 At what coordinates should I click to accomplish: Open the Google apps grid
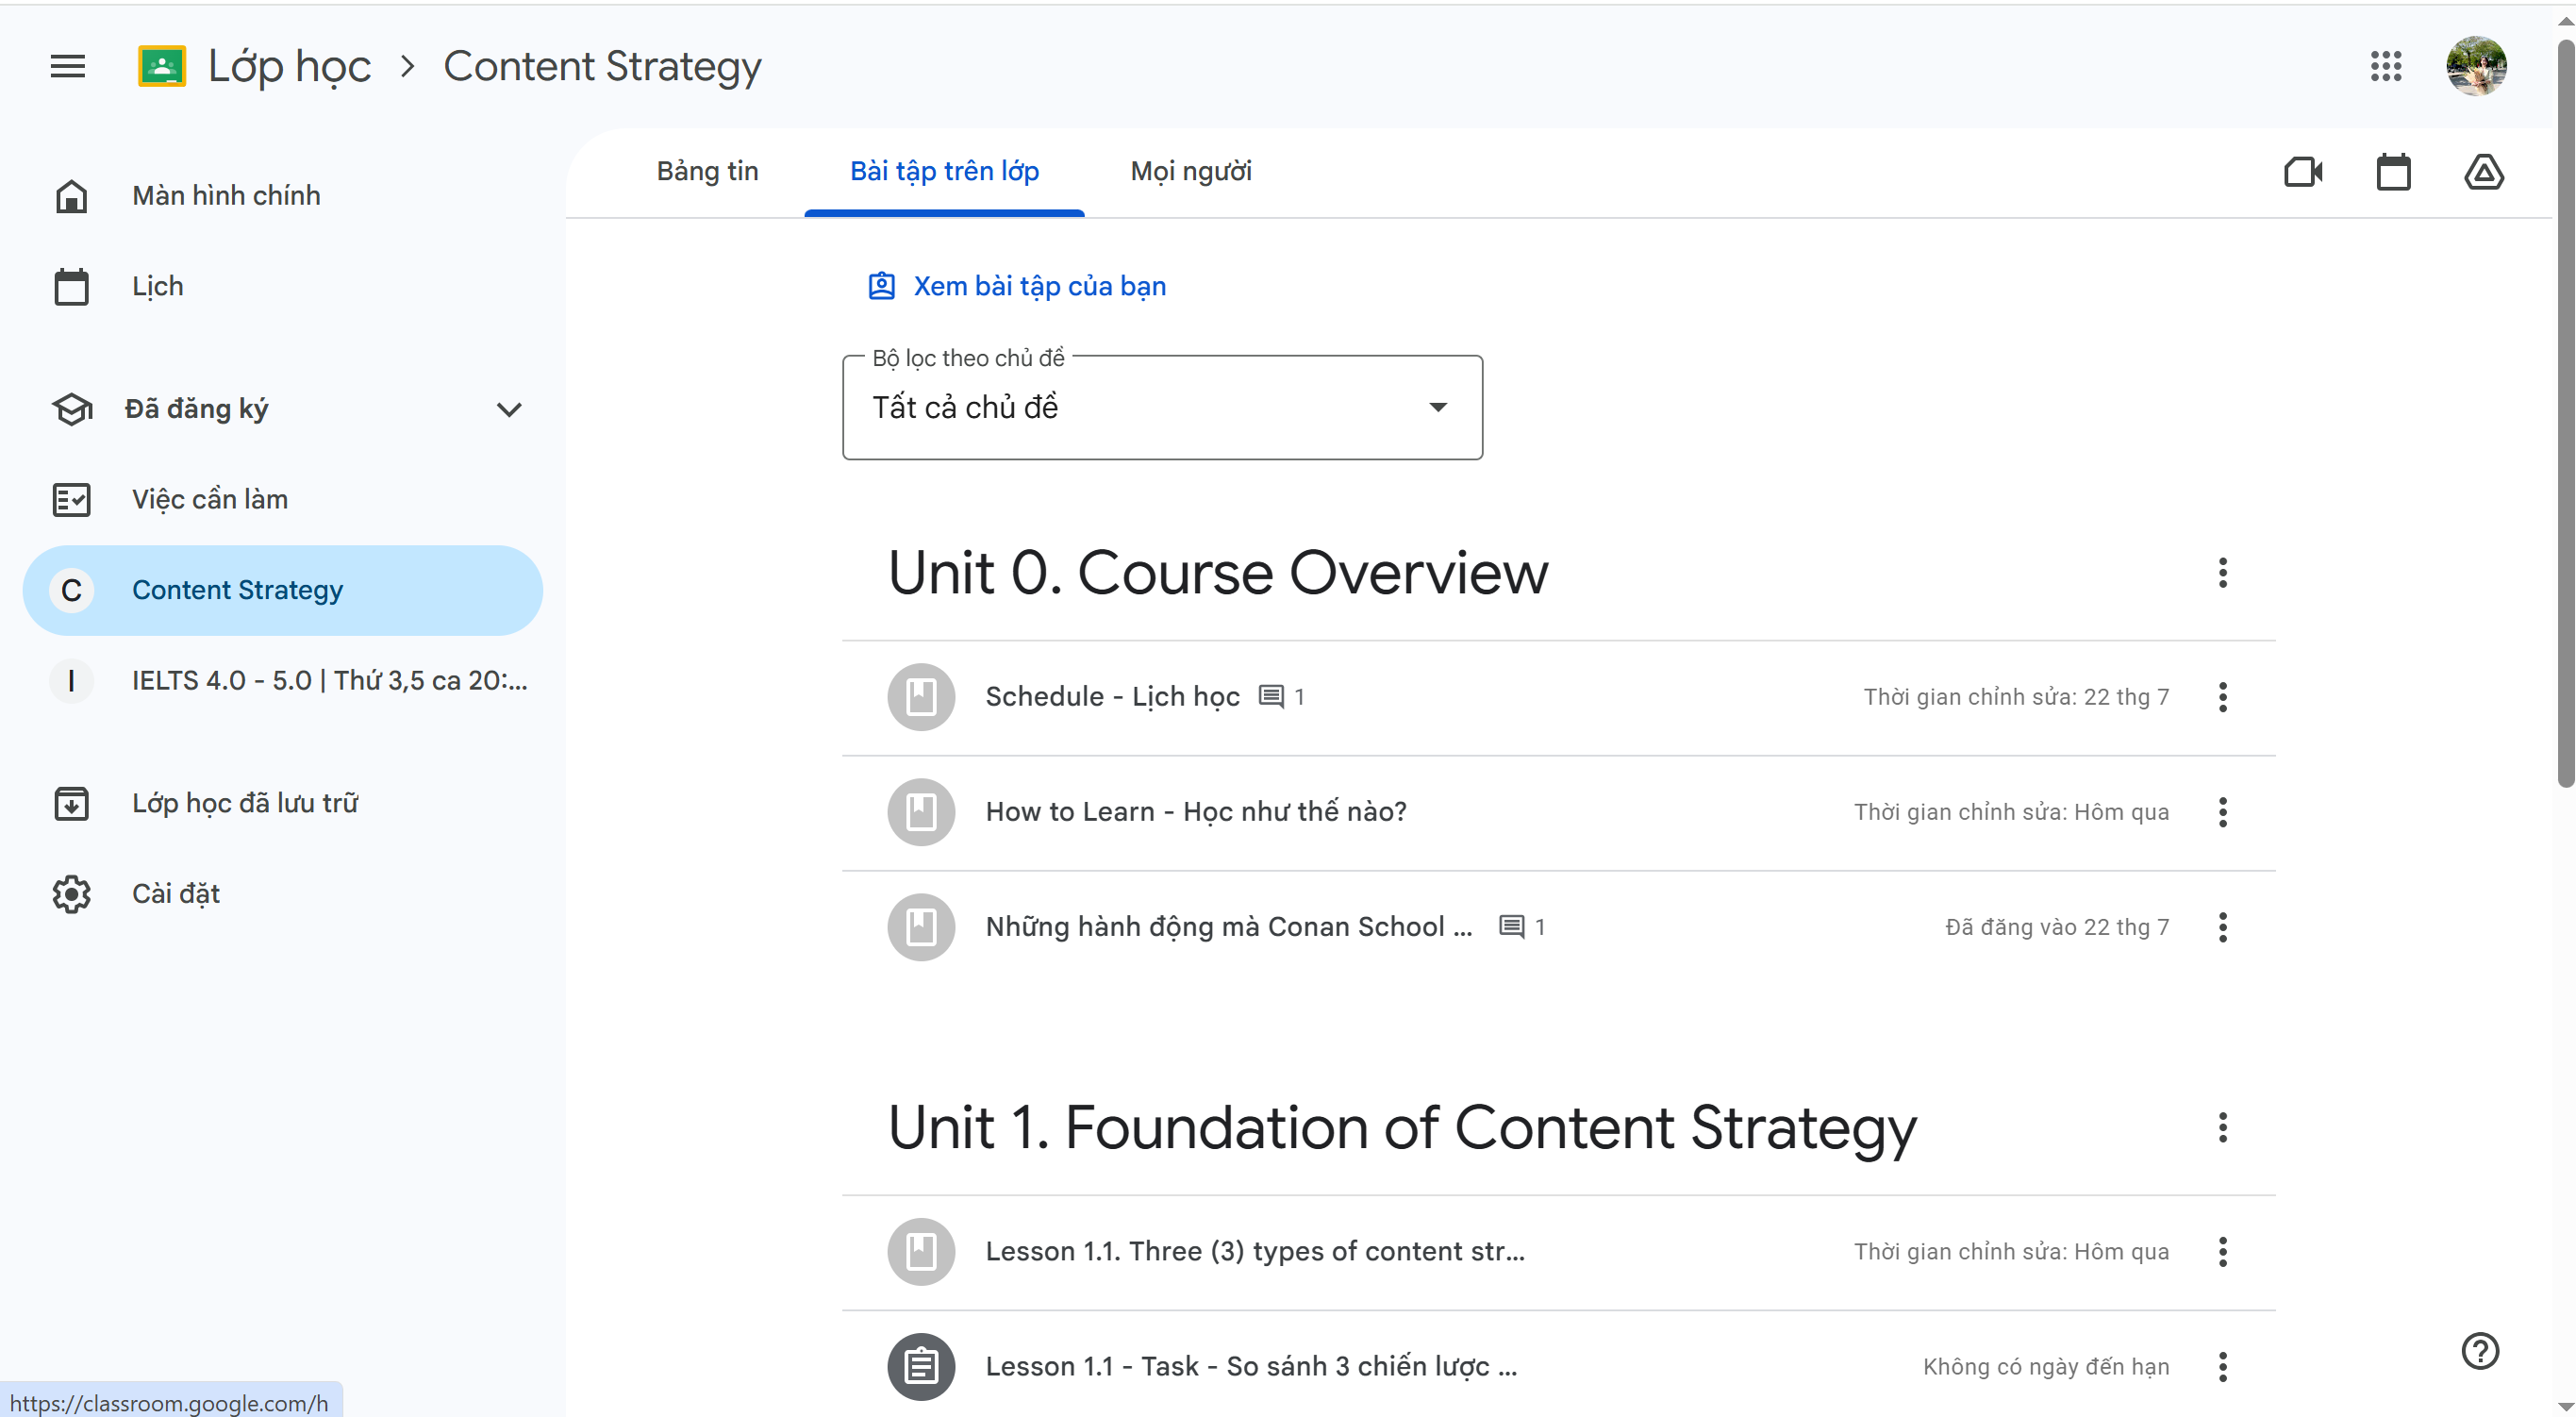2385,66
